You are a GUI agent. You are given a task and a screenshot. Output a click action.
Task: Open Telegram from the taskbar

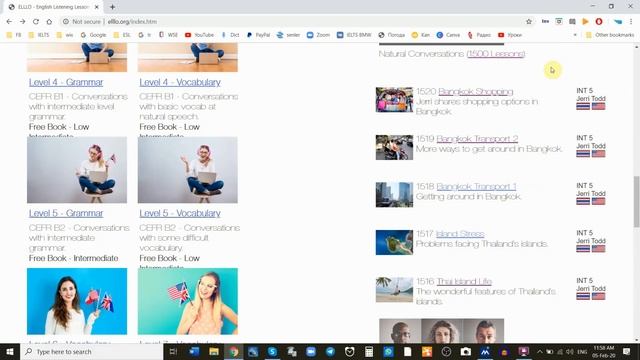click(x=330, y=351)
